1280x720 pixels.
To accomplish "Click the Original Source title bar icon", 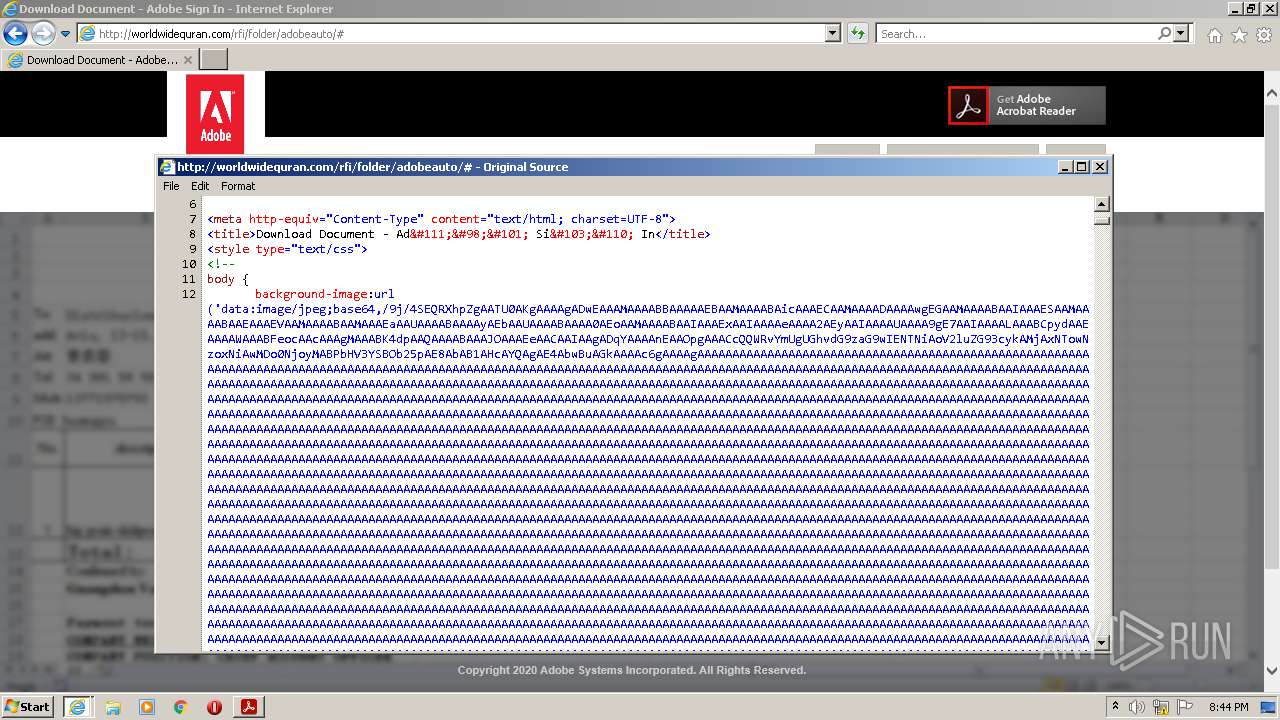I will (167, 167).
